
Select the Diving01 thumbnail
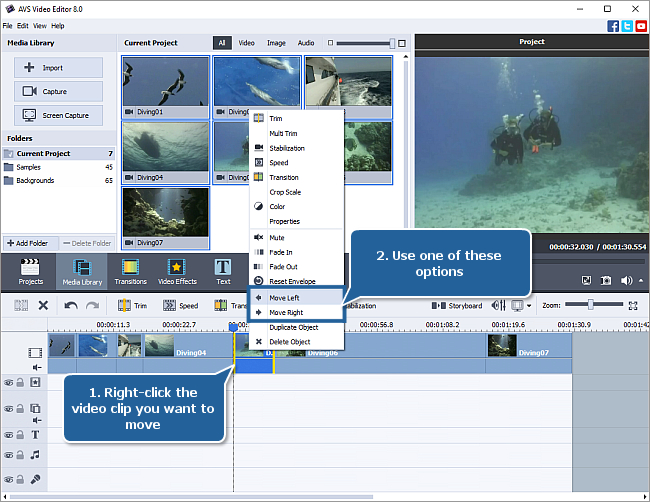165,87
